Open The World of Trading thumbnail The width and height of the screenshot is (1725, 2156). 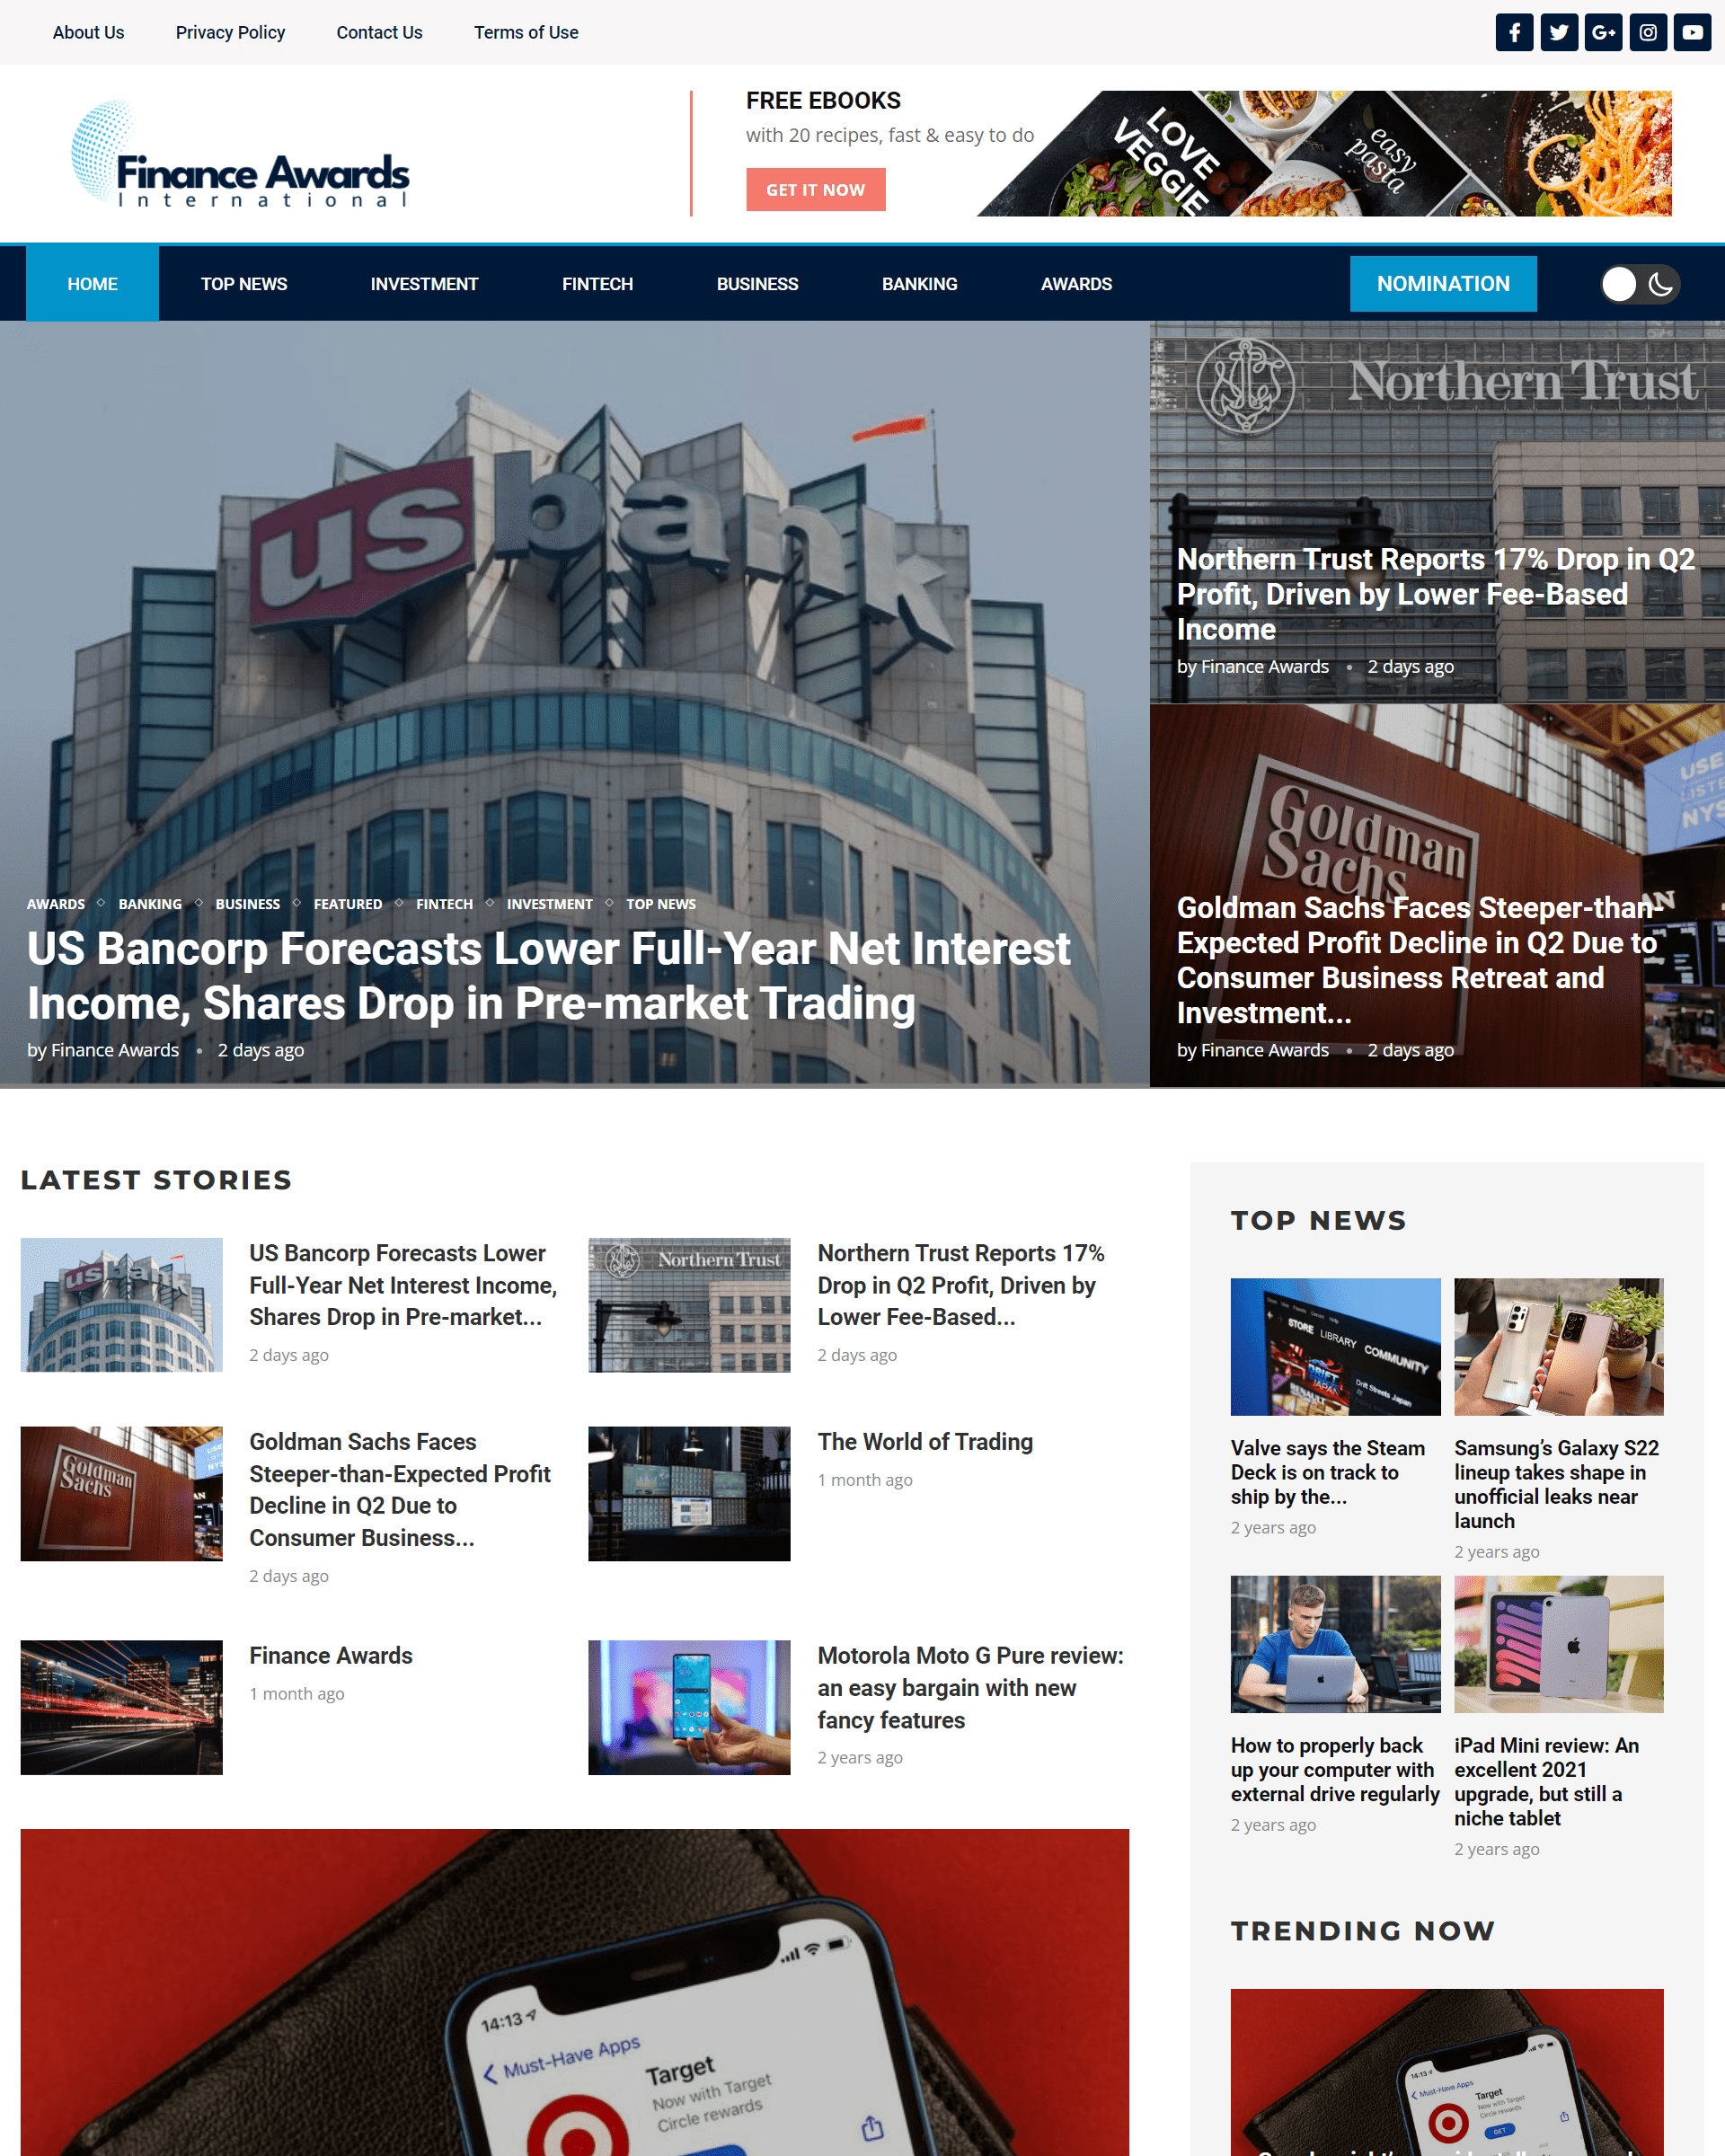[689, 1493]
